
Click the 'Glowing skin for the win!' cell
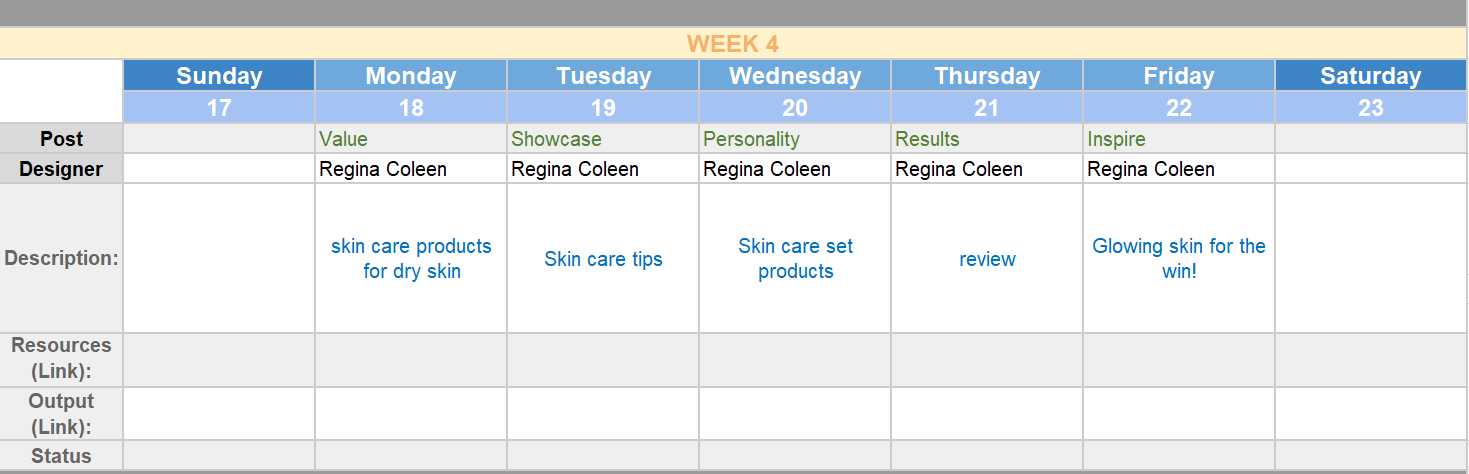(x=1179, y=258)
